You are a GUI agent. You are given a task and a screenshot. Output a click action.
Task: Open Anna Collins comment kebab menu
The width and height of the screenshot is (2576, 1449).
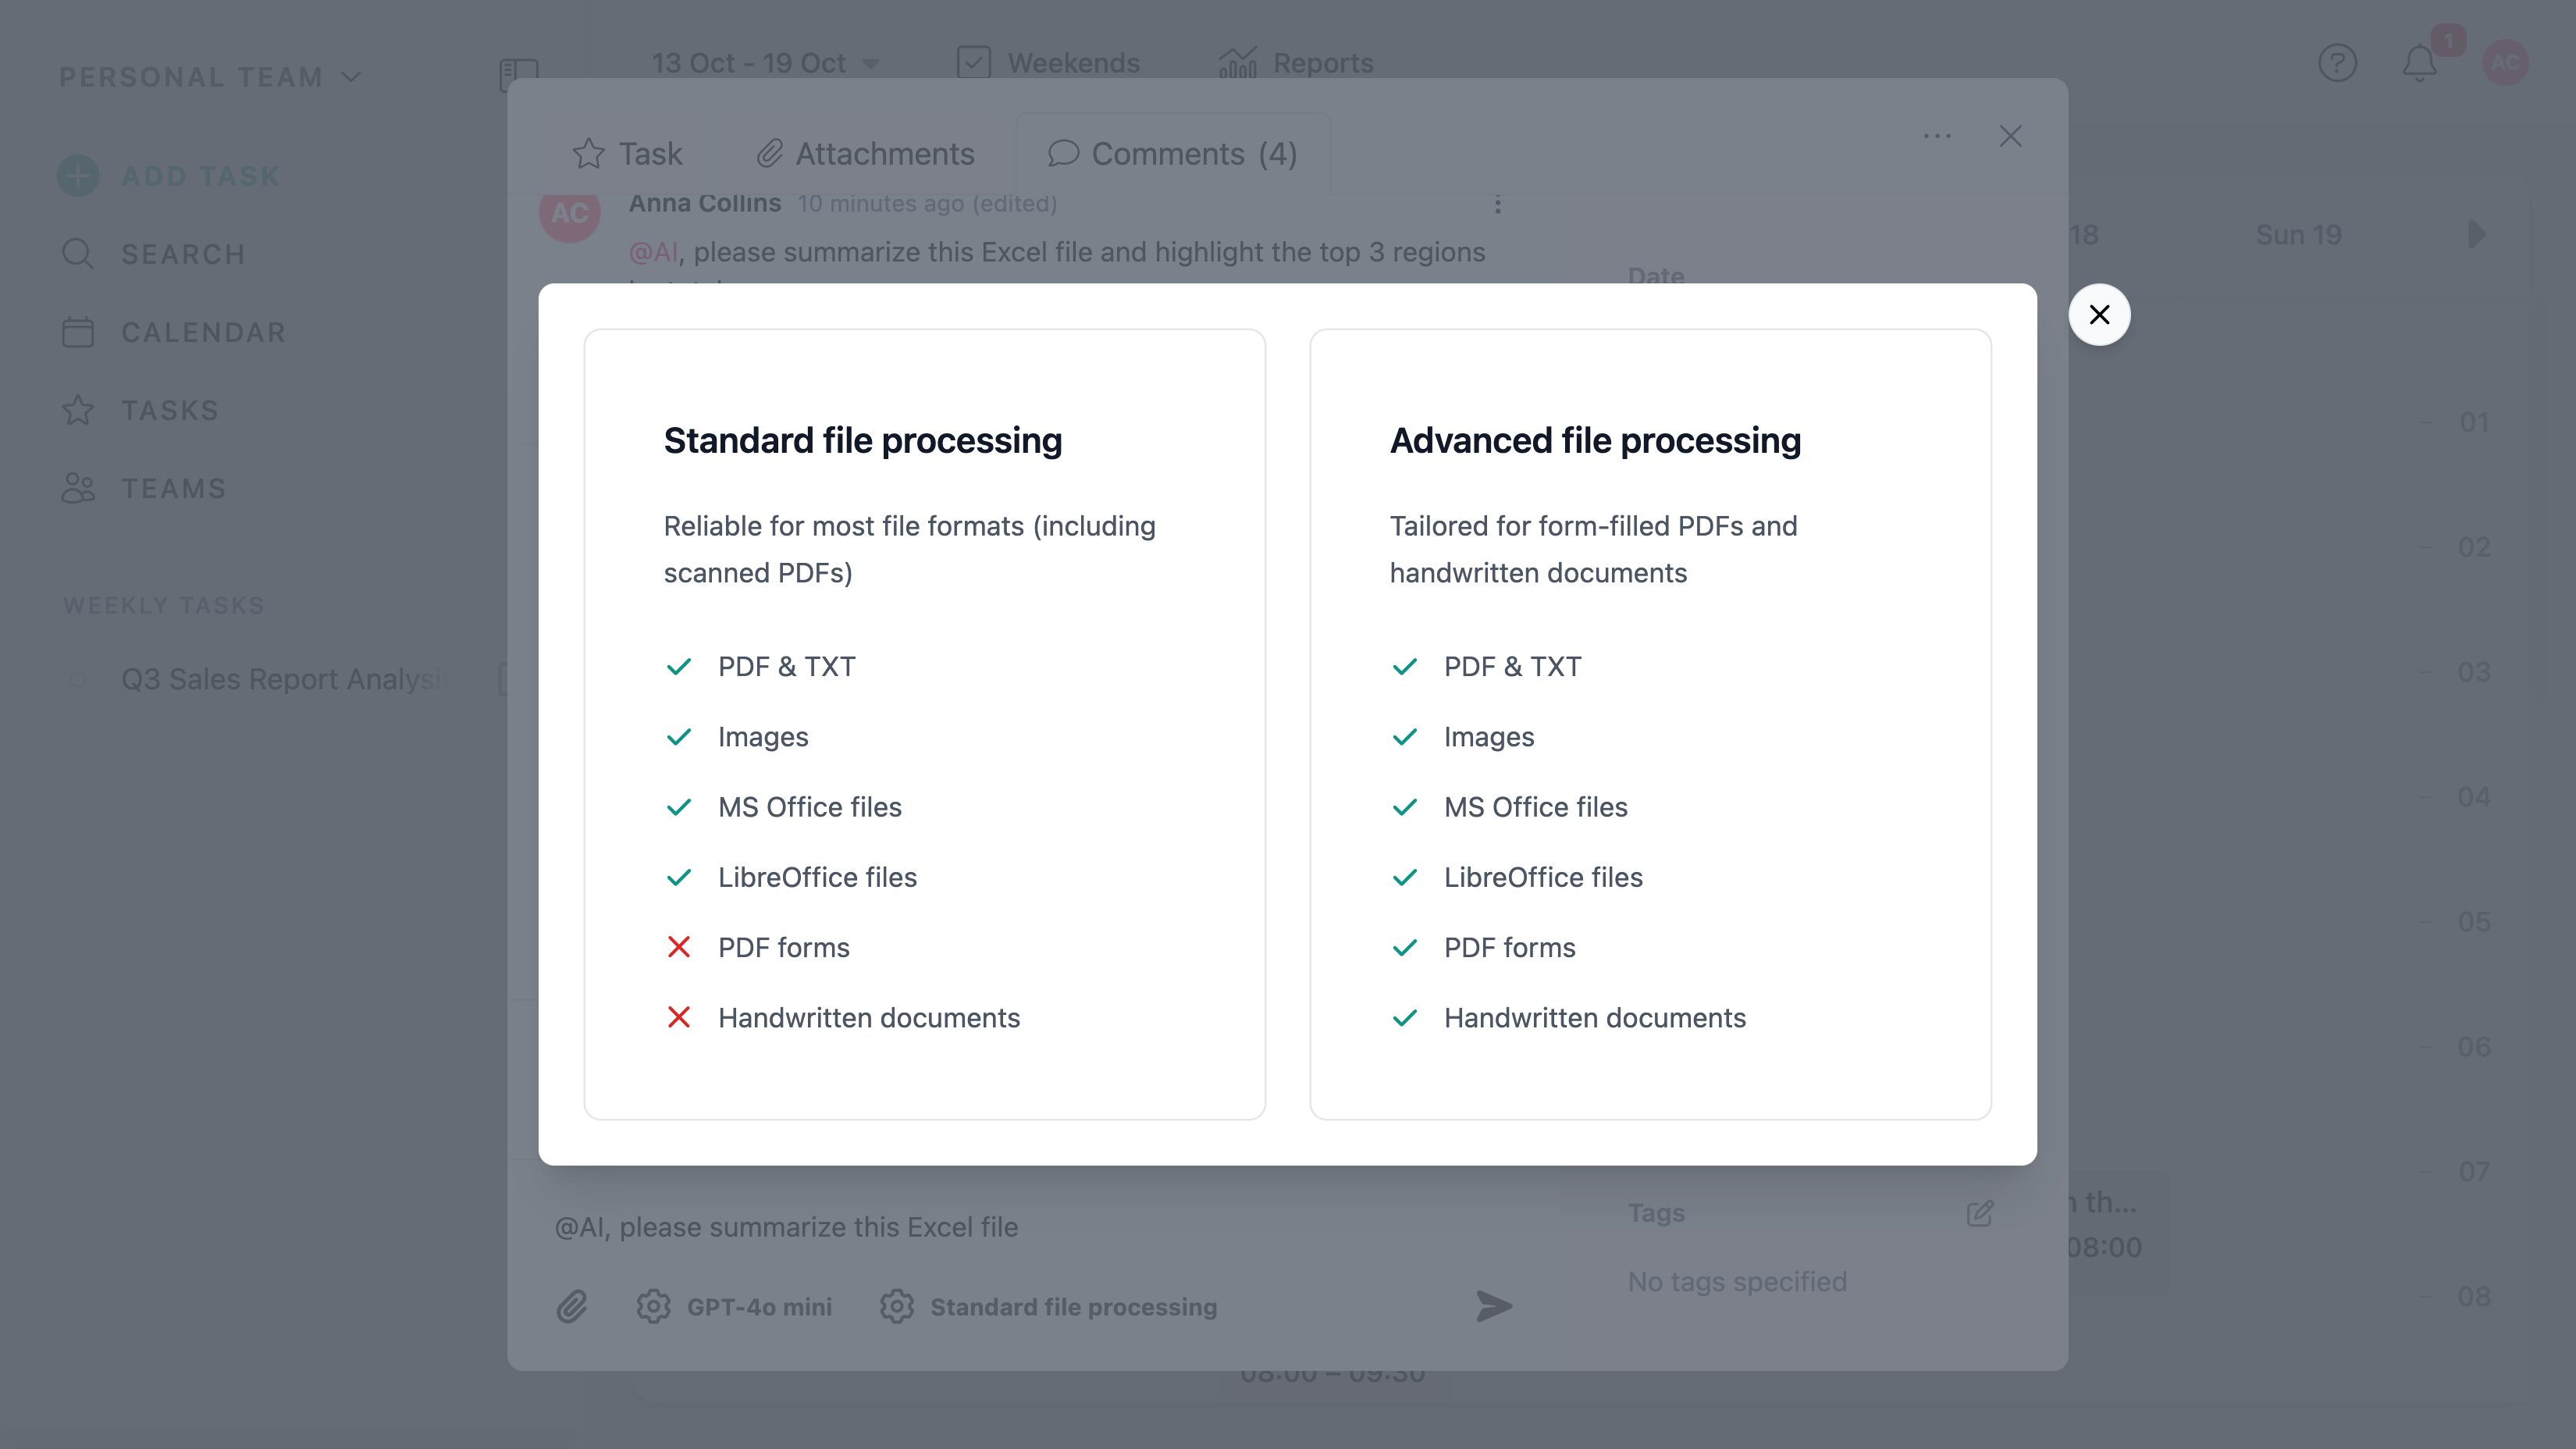click(1497, 205)
